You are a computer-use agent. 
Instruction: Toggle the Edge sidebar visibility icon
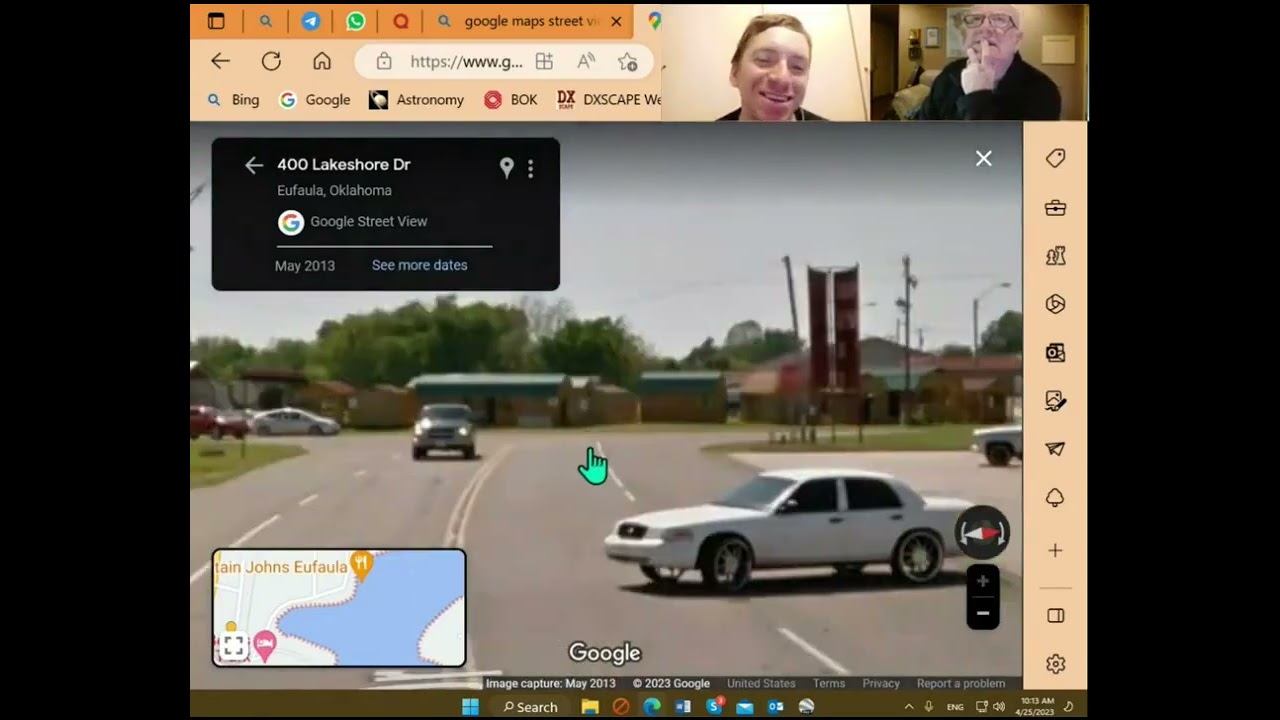pyautogui.click(x=1055, y=616)
